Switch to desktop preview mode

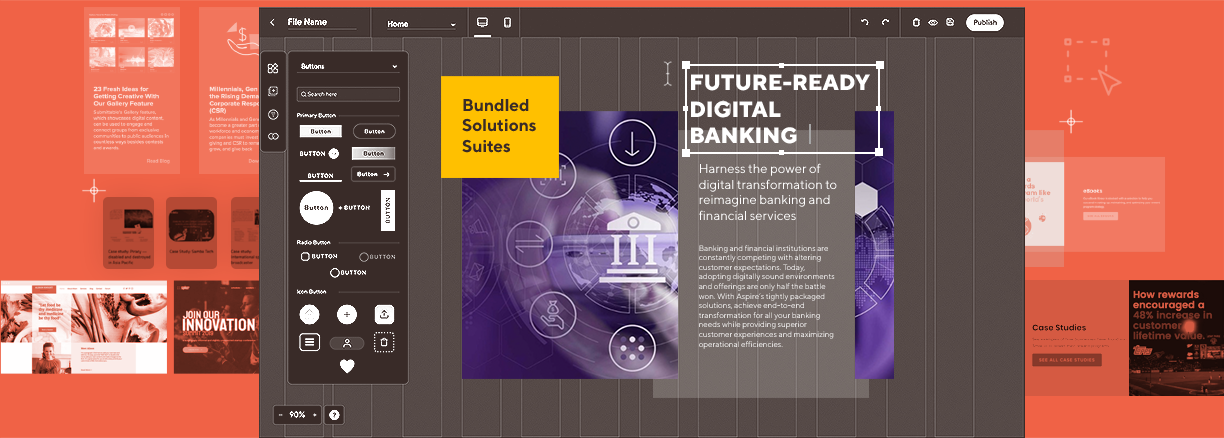pyautogui.click(x=482, y=23)
